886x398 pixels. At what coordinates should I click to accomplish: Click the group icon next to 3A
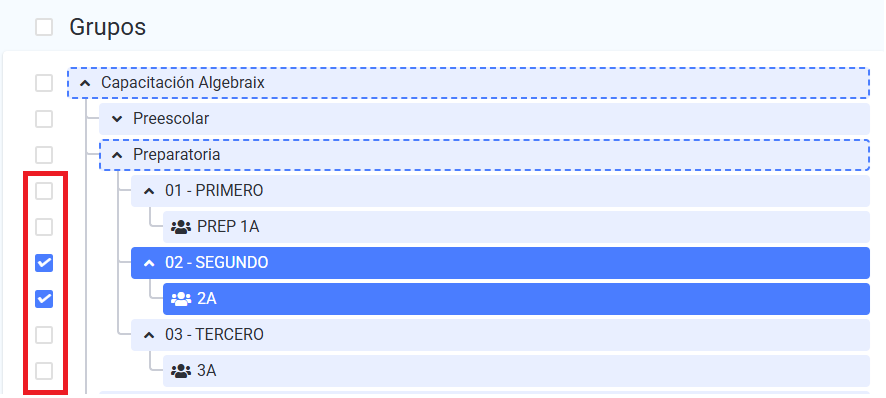[x=181, y=371]
